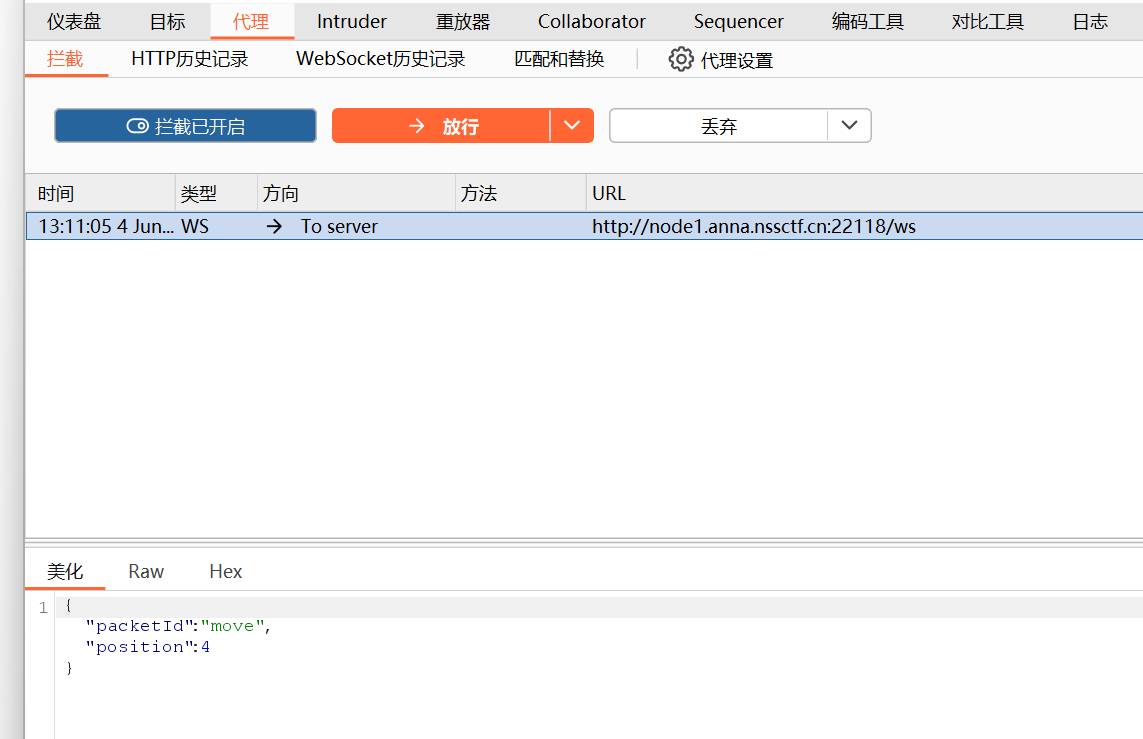Sort by the 方法 column header
The width and height of the screenshot is (1143, 739).
tap(520, 193)
